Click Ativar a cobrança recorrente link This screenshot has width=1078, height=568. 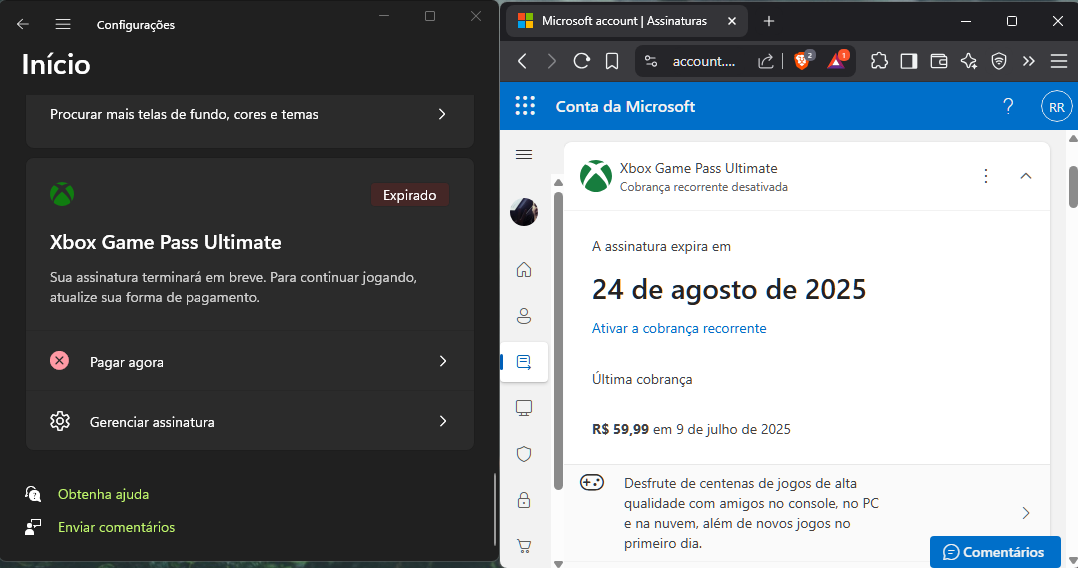[x=679, y=328]
